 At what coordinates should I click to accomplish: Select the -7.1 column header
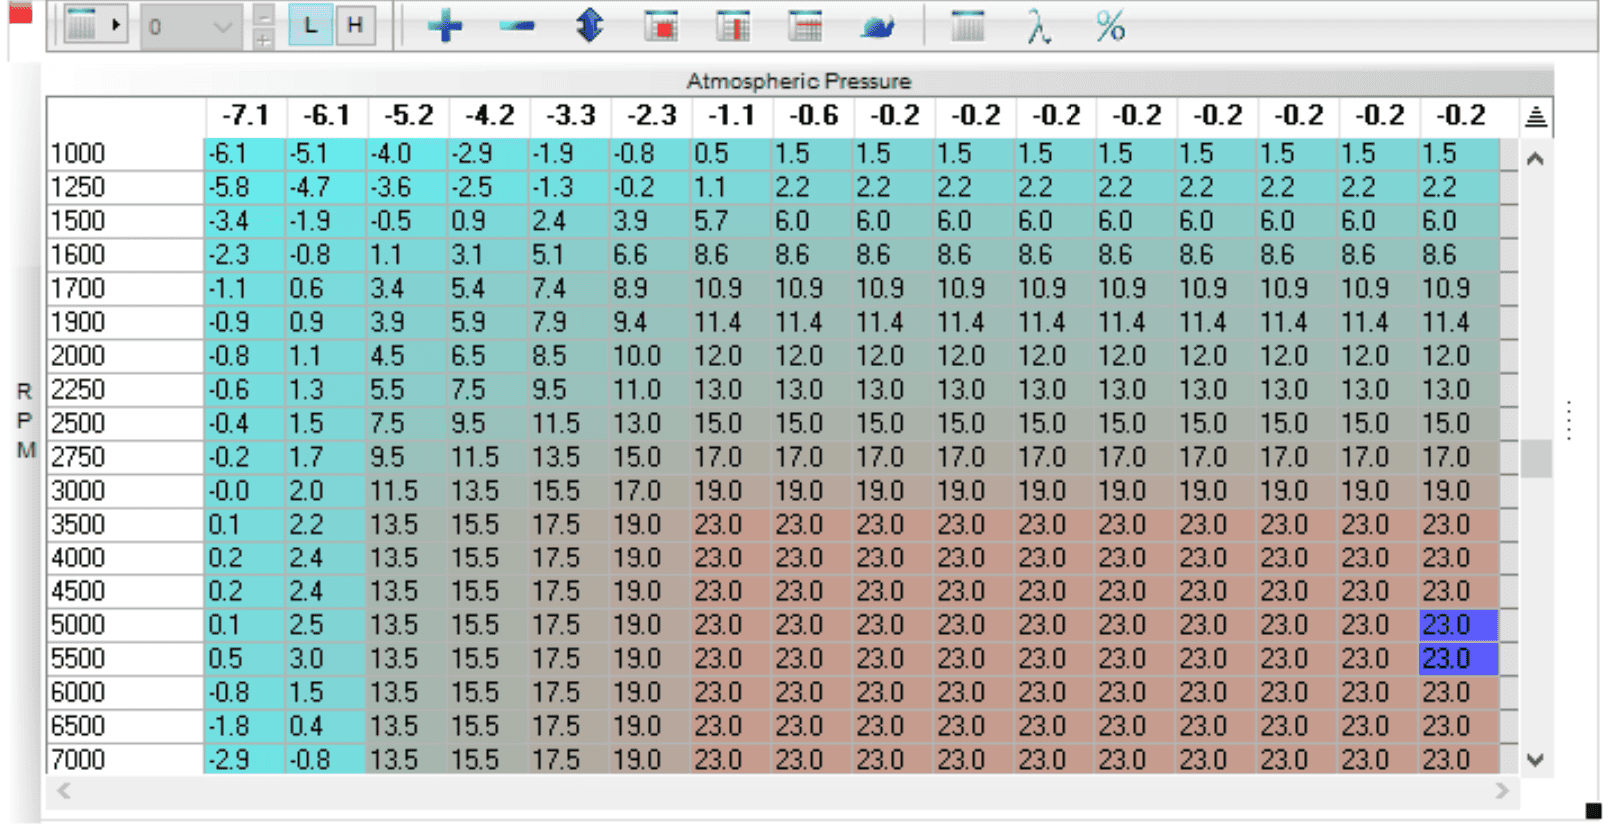(x=246, y=116)
